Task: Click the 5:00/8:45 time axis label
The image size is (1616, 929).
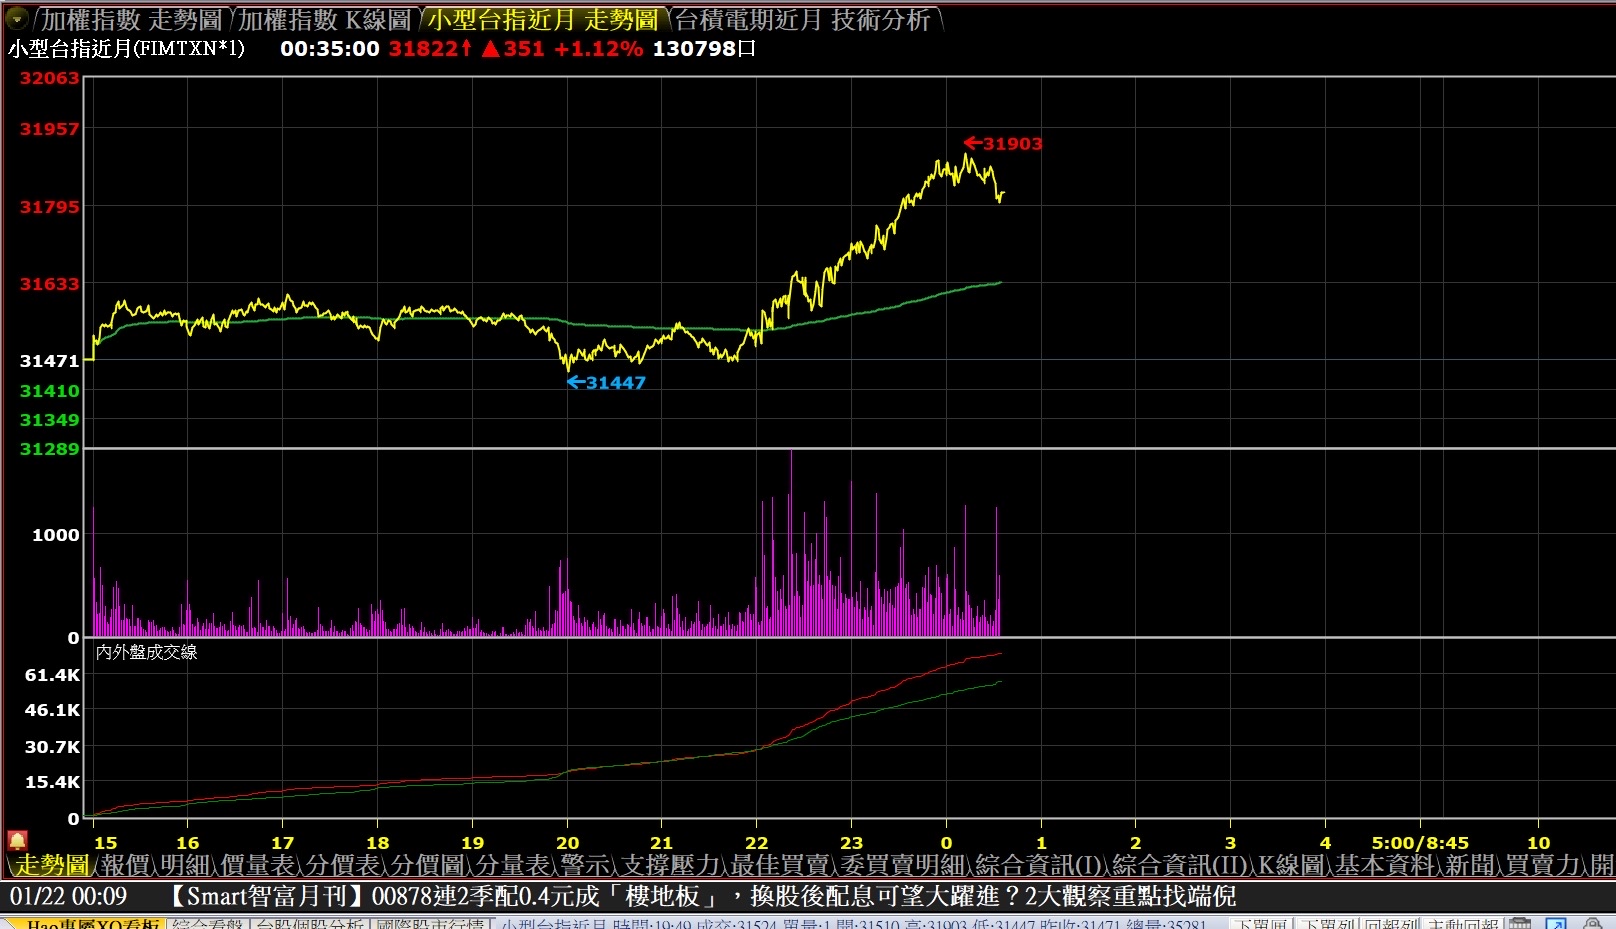Action: click(1420, 843)
